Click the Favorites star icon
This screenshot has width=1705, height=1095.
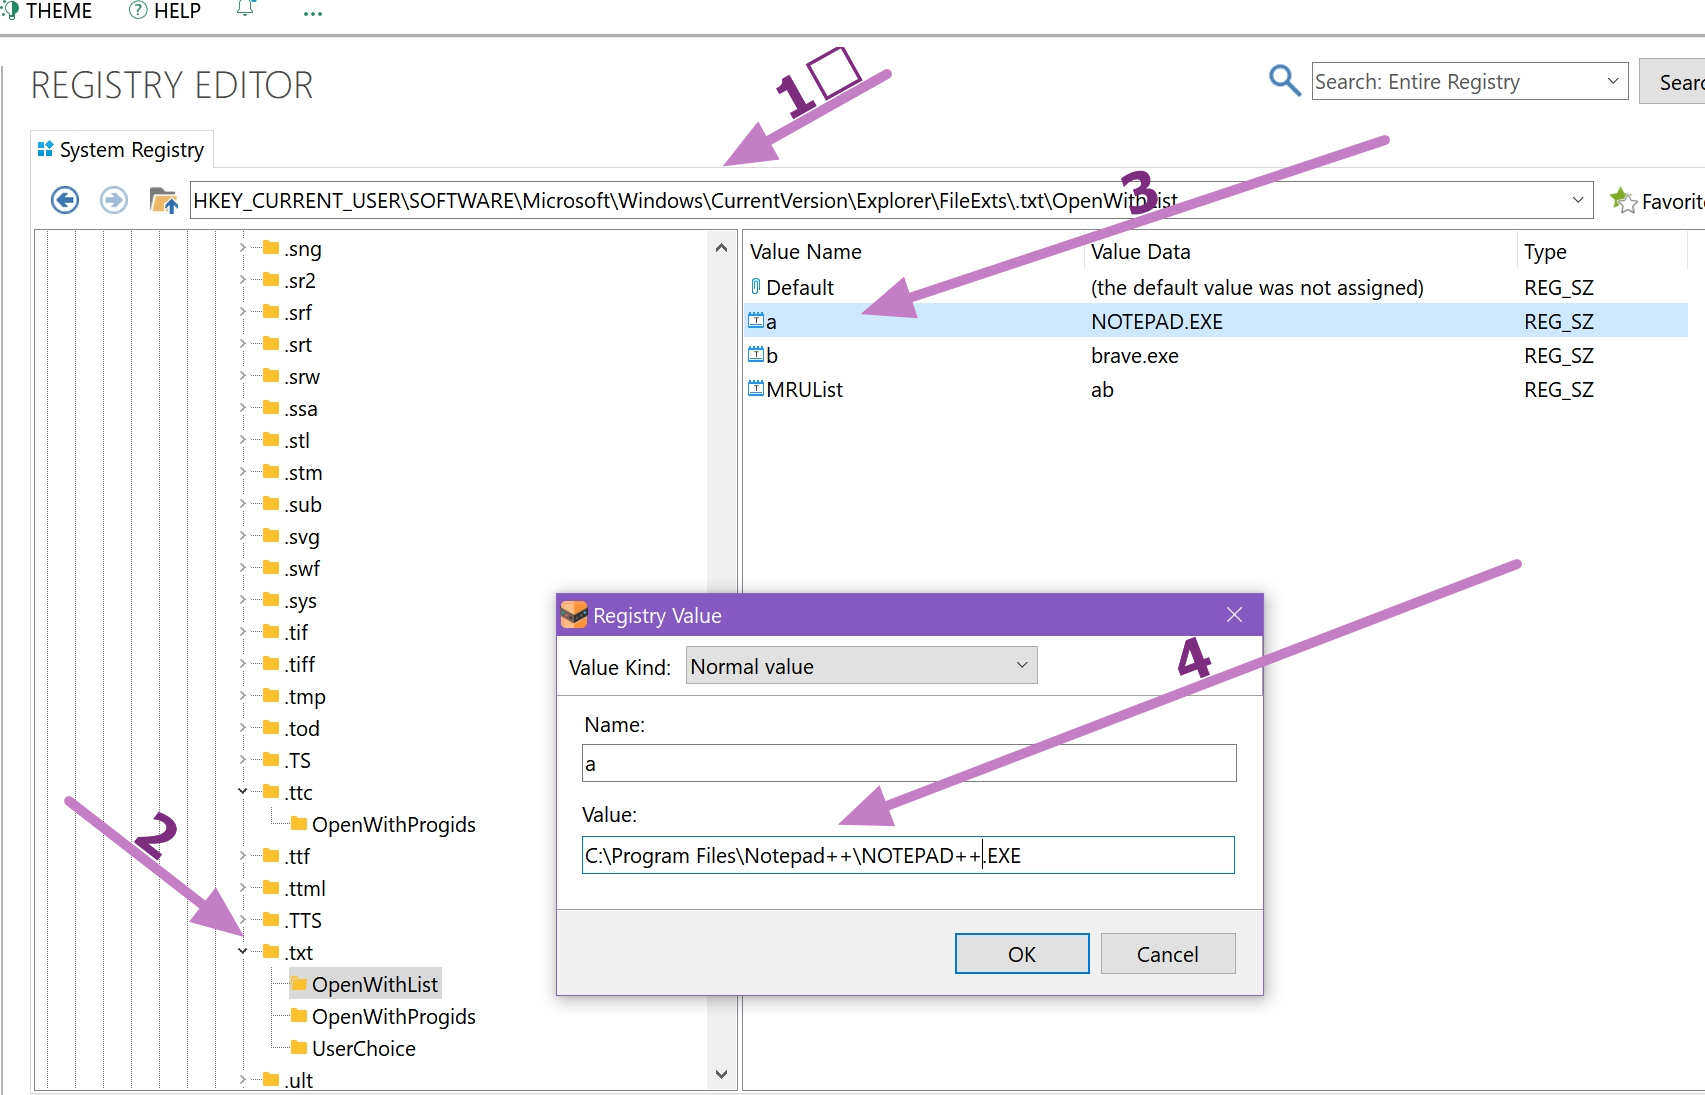click(1622, 200)
